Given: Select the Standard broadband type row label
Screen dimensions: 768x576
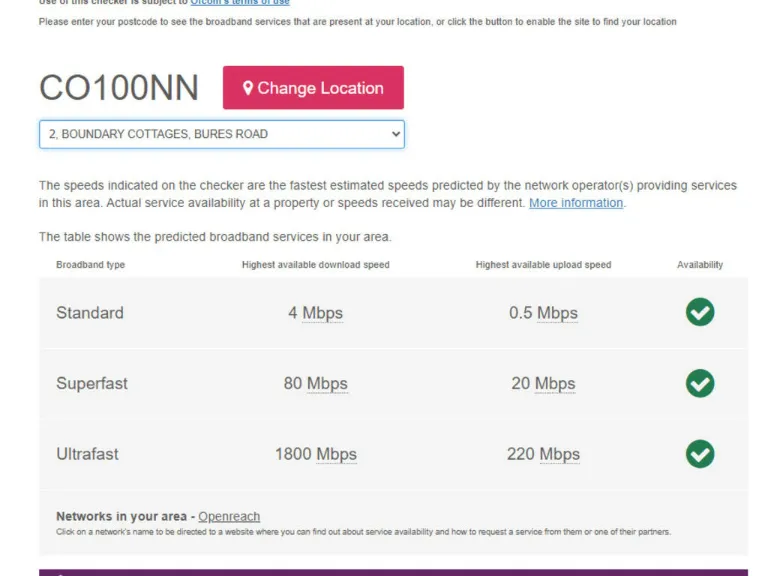Looking at the screenshot, I should (90, 313).
